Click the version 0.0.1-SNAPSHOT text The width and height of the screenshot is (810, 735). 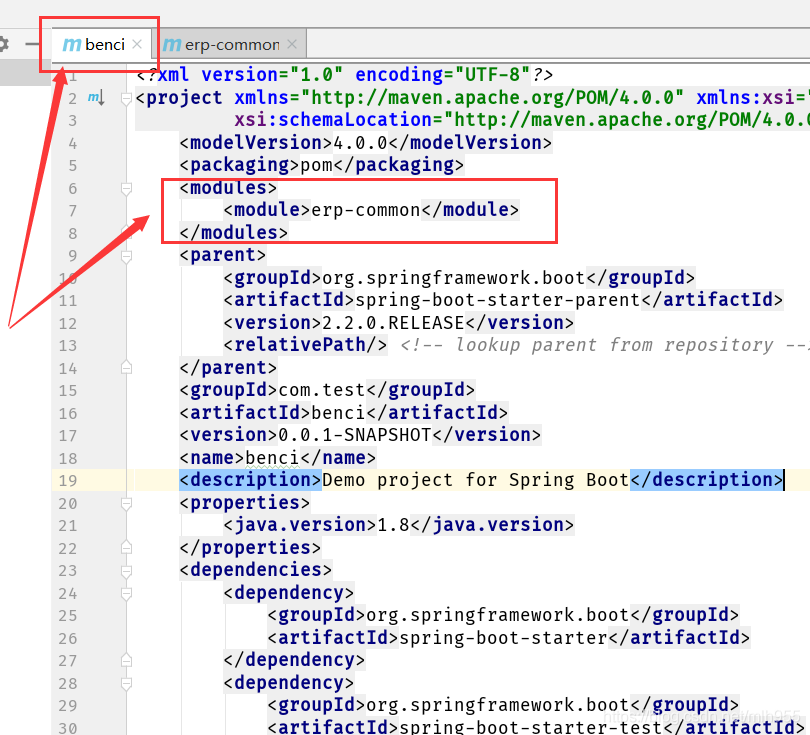pyautogui.click(x=355, y=435)
